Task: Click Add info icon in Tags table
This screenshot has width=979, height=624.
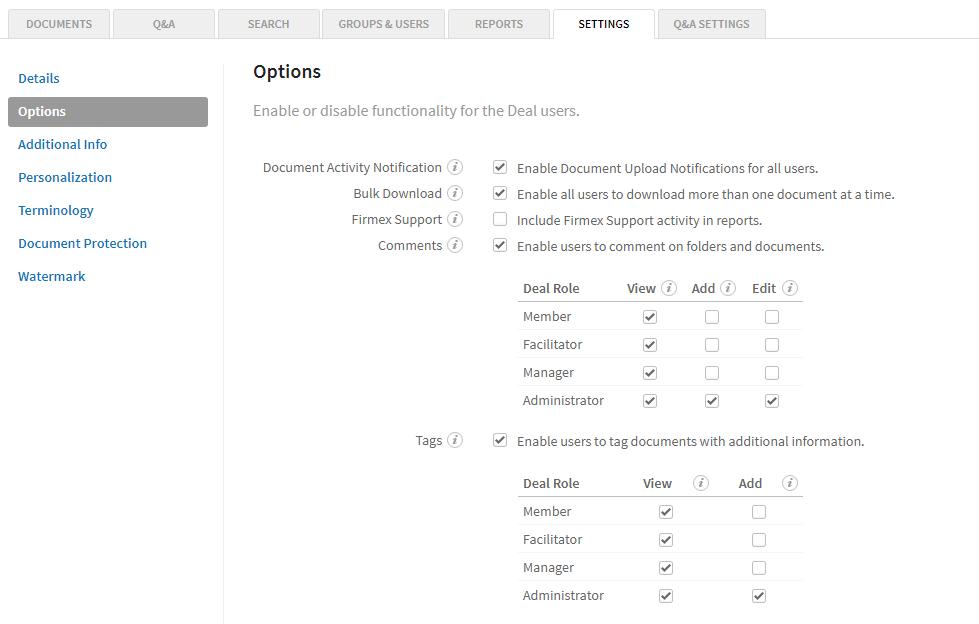Action: click(x=790, y=483)
